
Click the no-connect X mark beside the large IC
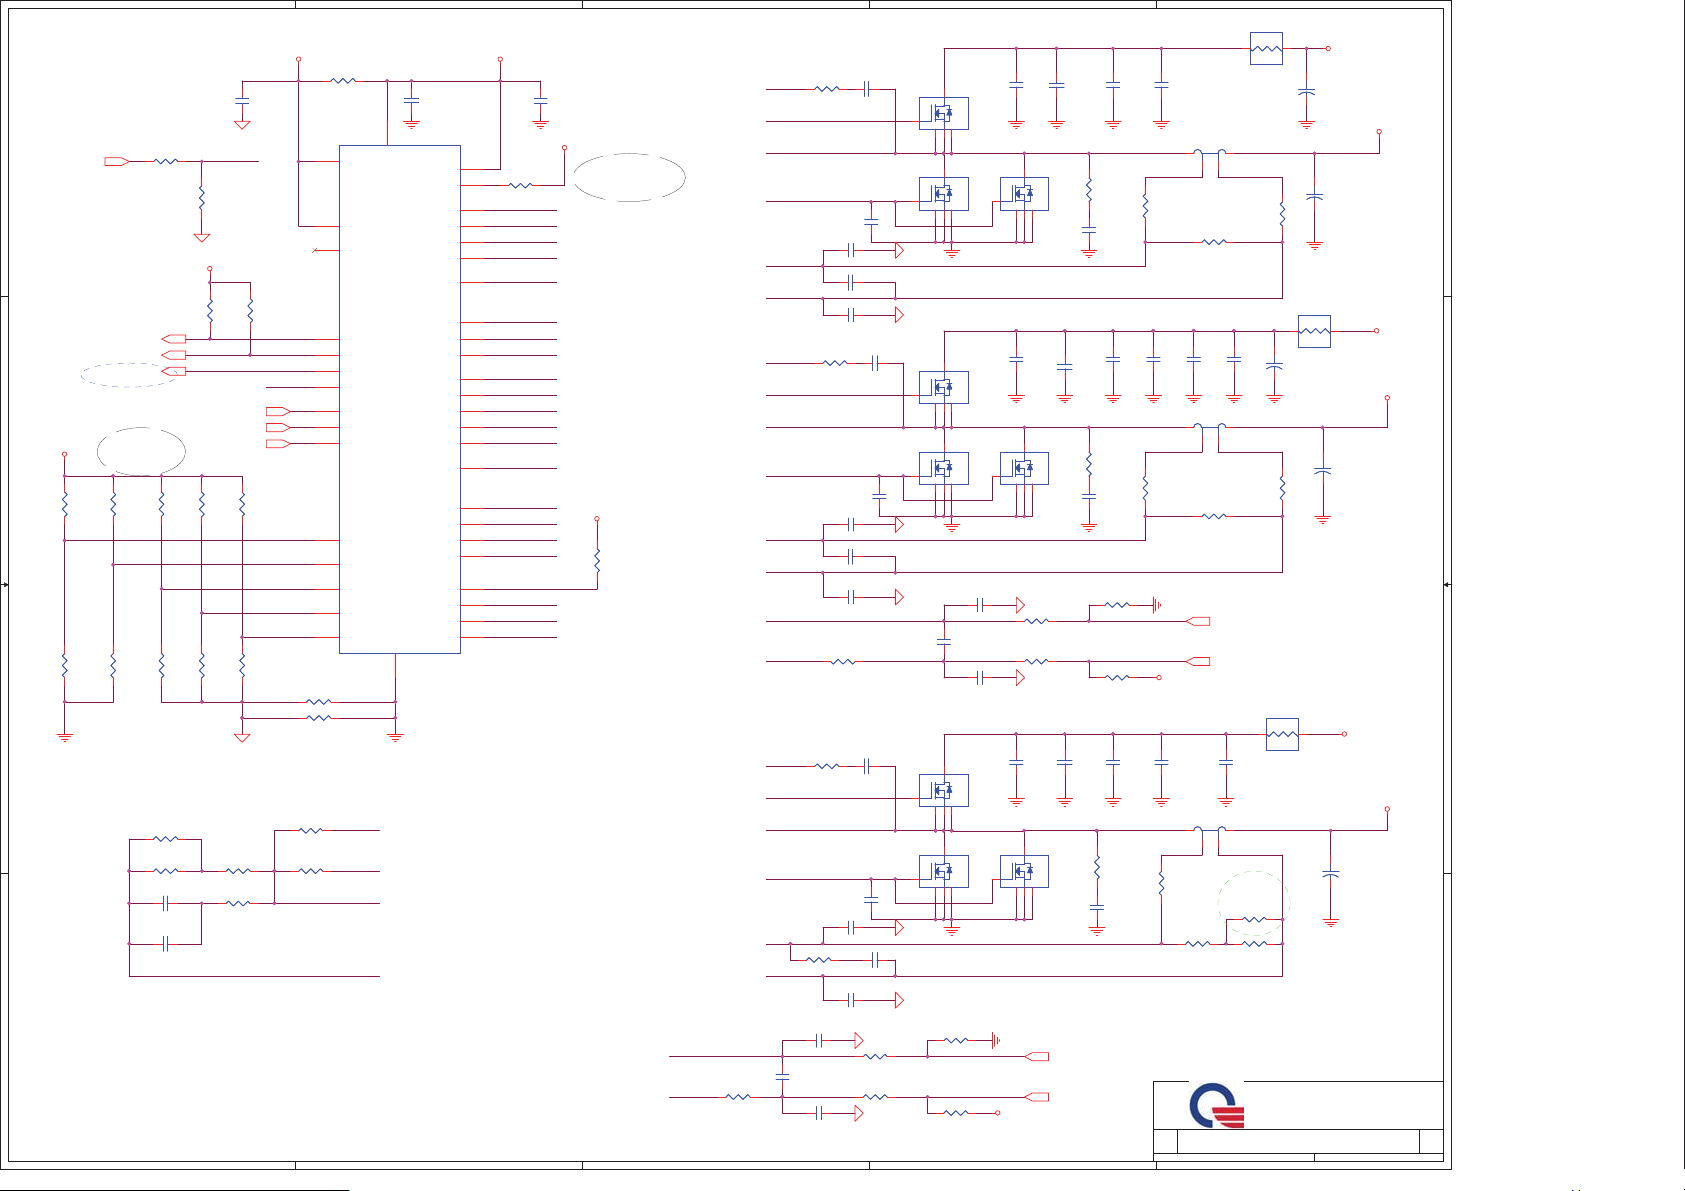316,250
